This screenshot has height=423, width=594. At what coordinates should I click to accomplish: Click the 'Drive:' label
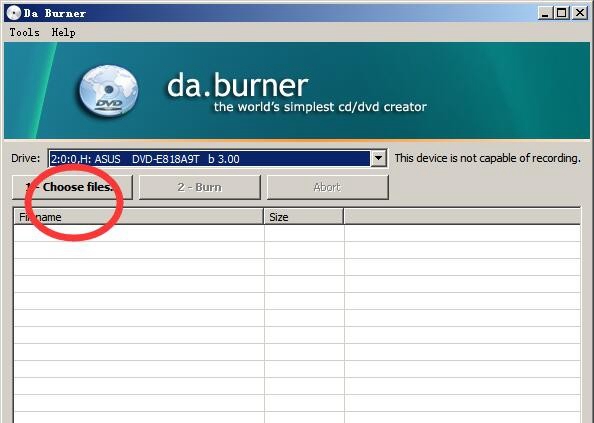click(x=25, y=158)
